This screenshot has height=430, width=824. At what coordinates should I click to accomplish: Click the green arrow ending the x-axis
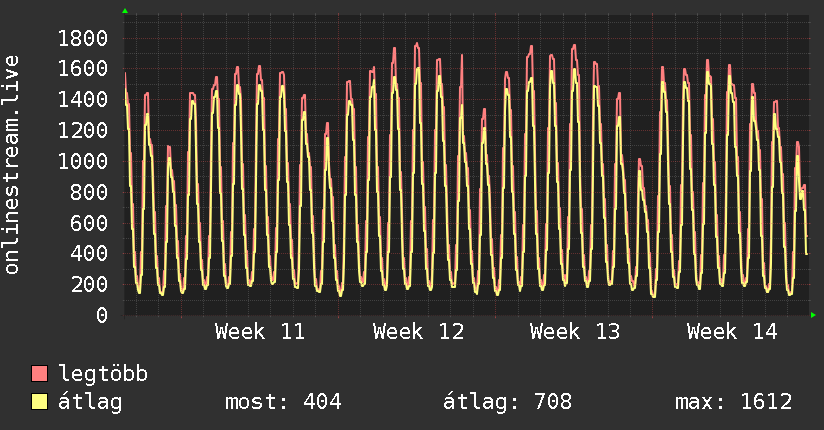click(814, 315)
